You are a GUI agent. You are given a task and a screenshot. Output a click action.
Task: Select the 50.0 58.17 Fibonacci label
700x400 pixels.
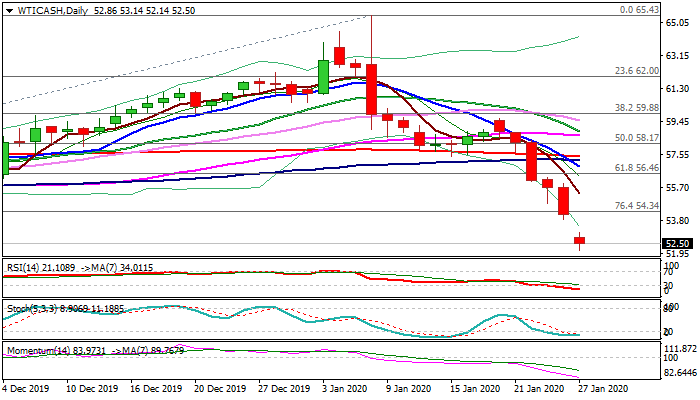pyautogui.click(x=637, y=138)
